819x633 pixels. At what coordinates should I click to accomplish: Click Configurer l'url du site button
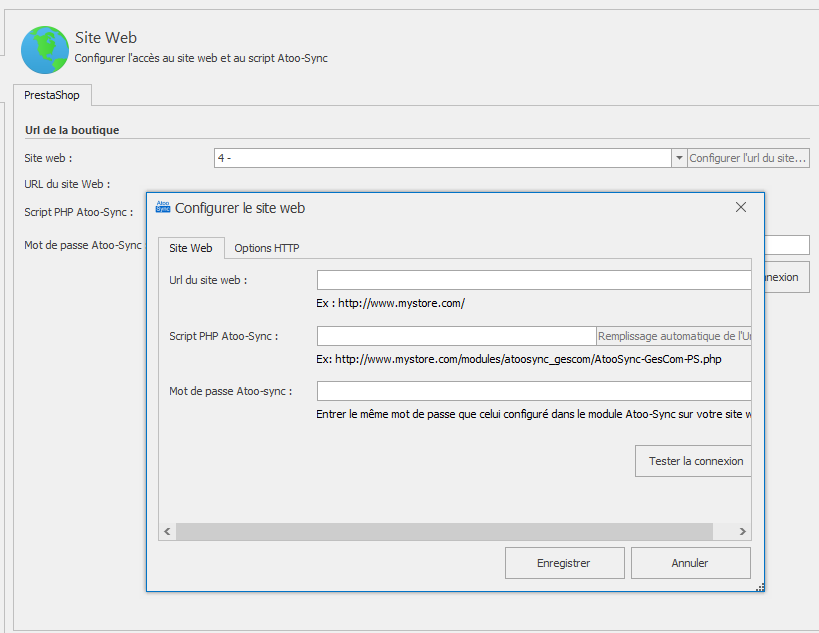point(748,158)
